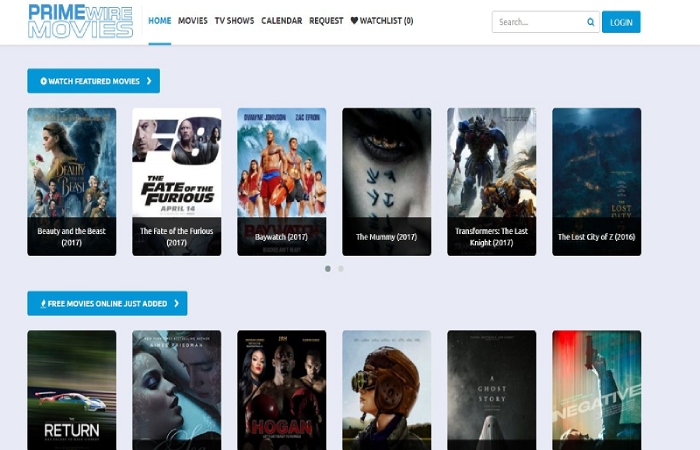Viewport: 700px width, 450px height.
Task: Select A Ghost Story movie poster
Action: pos(491,390)
